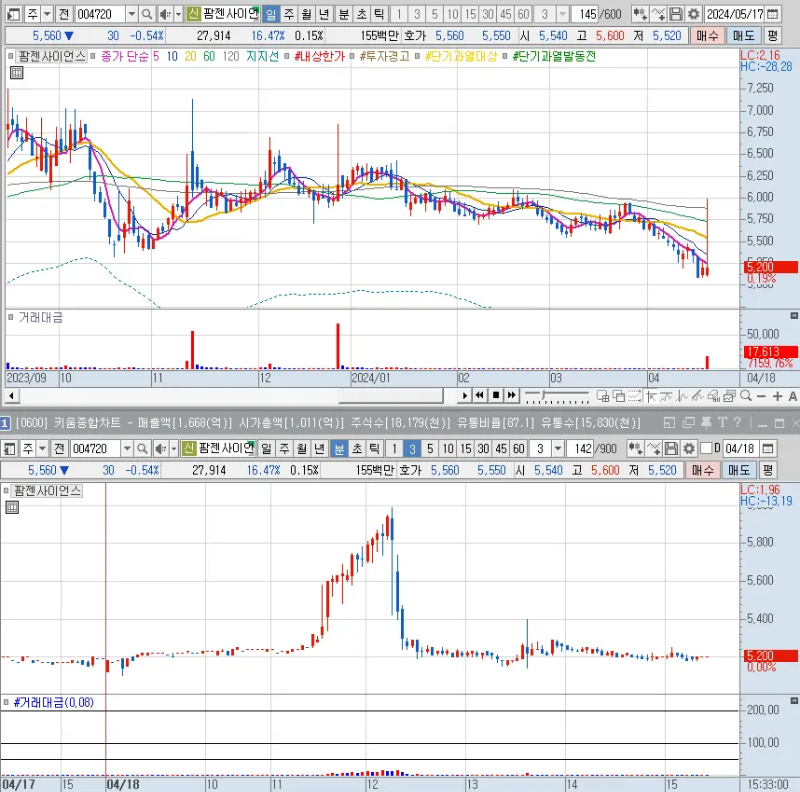Click the floppy save icon in lower chart toolbar

click(671, 449)
